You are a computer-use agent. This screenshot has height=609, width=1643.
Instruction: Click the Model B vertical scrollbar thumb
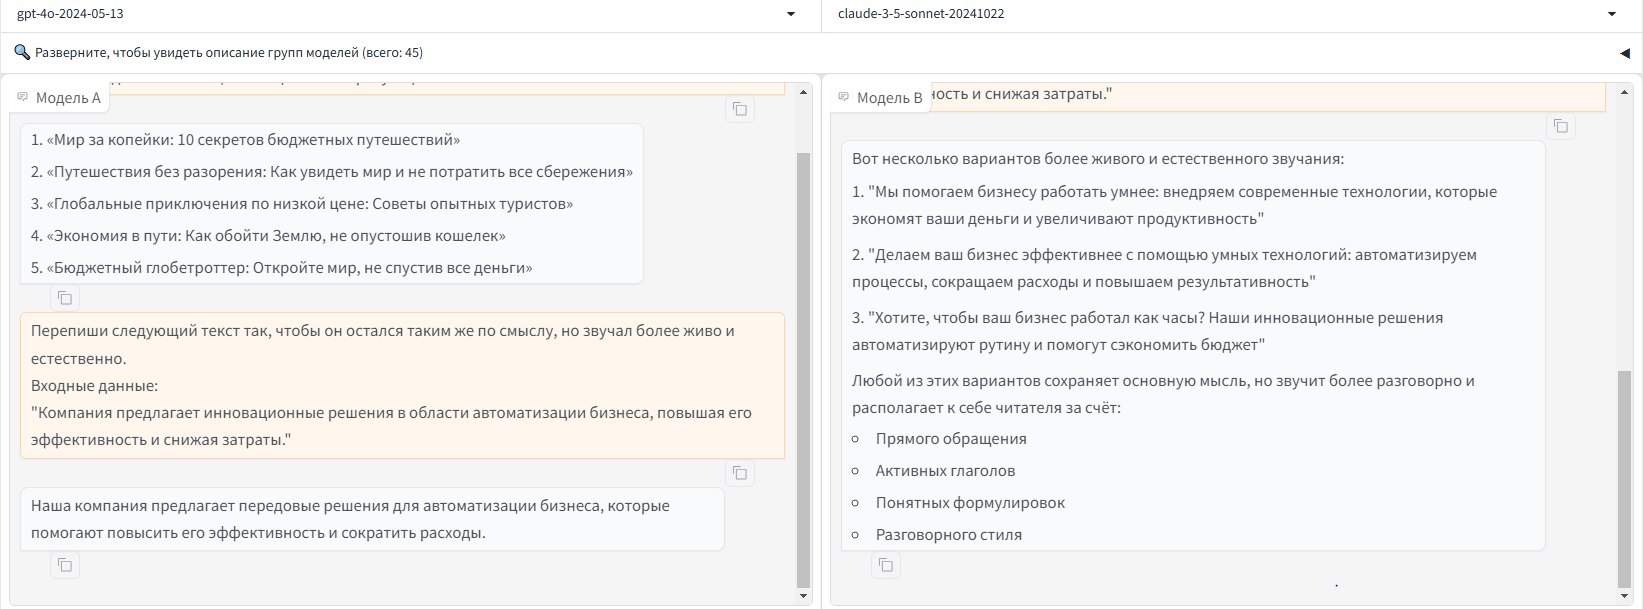[1624, 478]
